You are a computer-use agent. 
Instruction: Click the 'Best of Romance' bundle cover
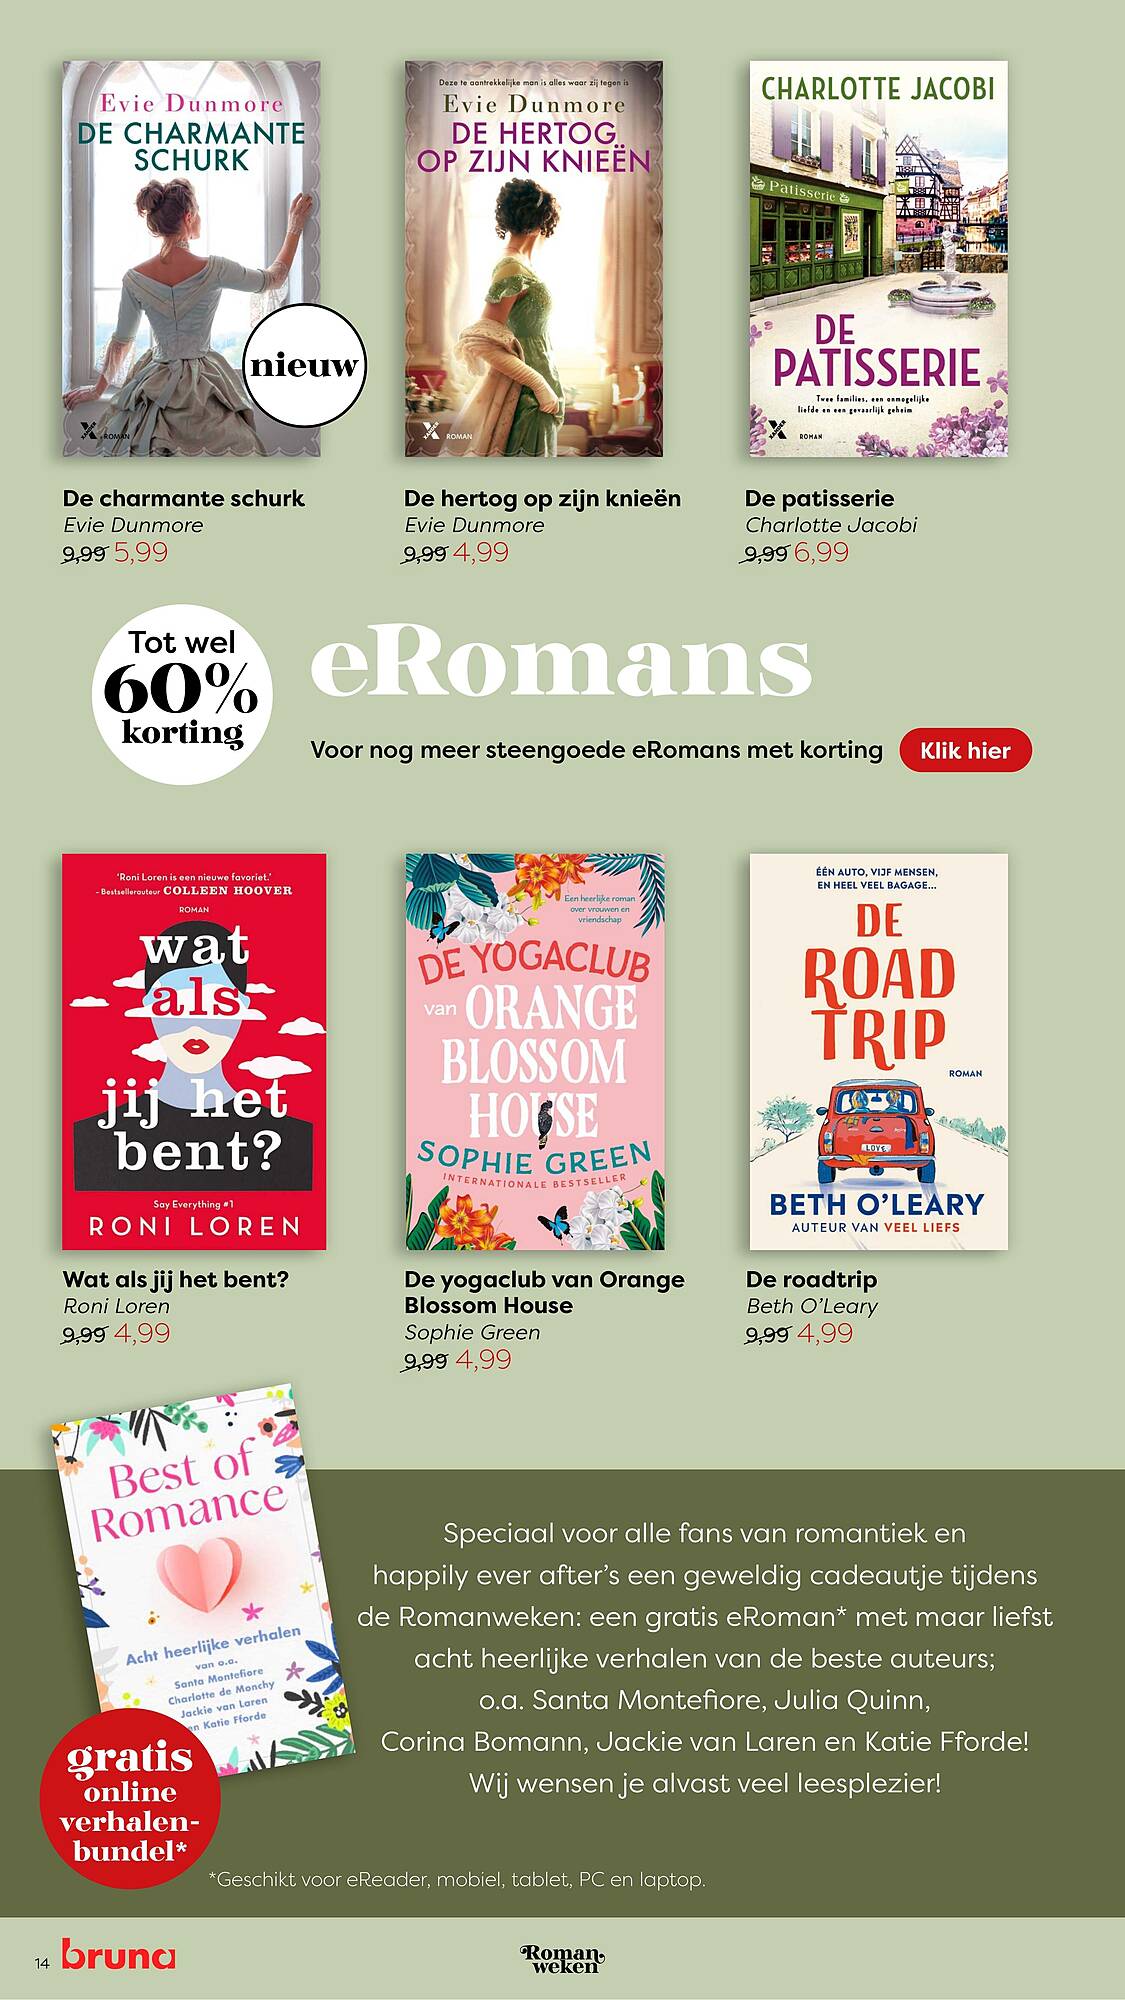[203, 1570]
